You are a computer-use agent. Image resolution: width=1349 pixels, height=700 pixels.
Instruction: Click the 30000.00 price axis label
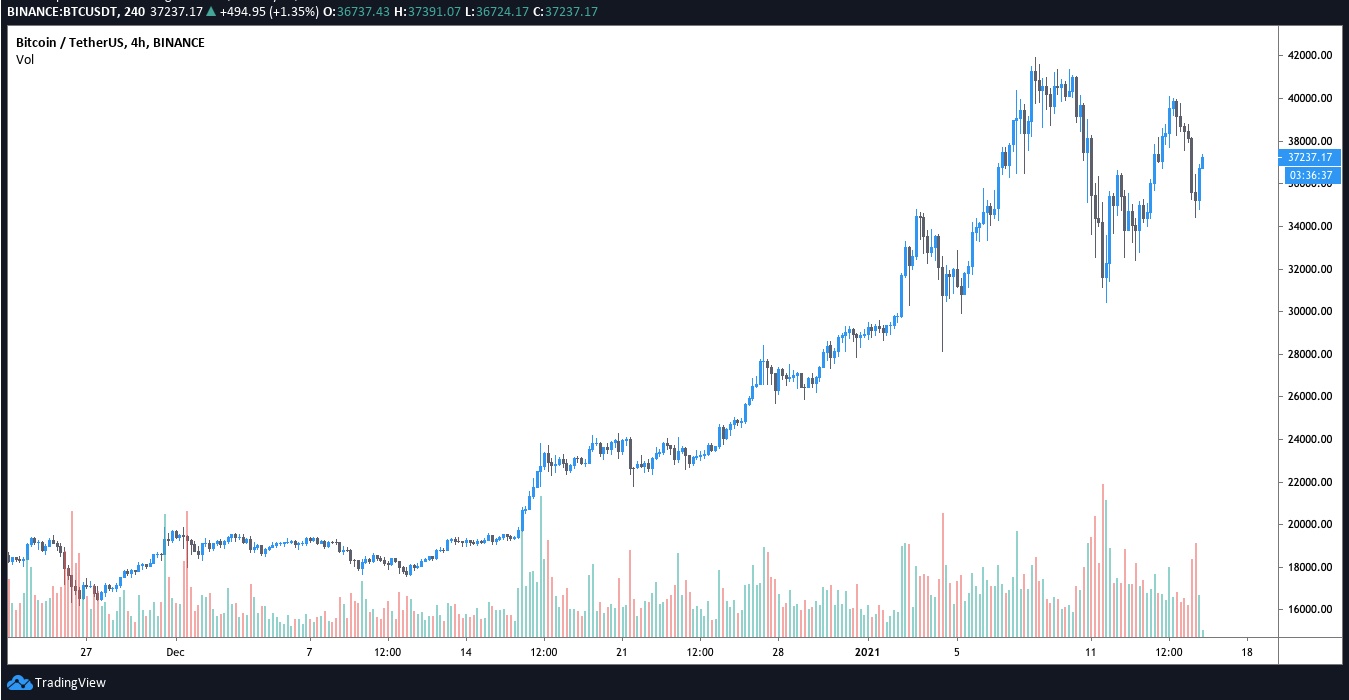1311,311
